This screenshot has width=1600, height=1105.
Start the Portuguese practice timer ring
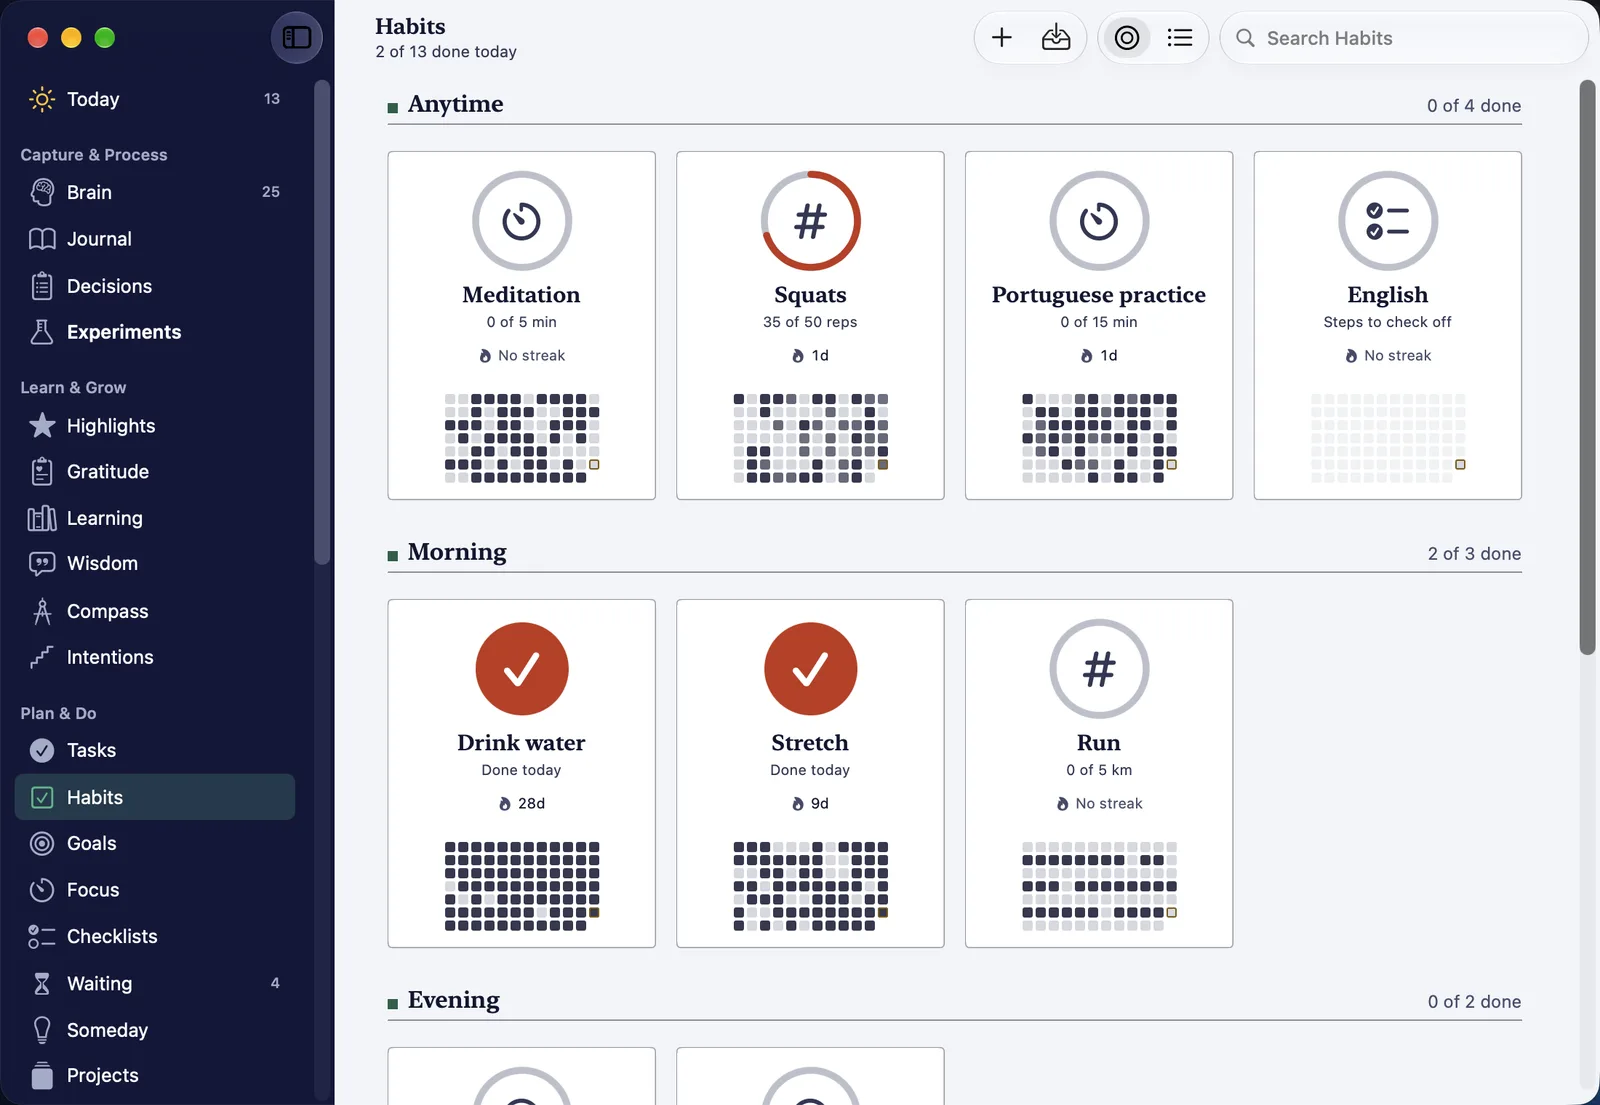click(x=1099, y=221)
